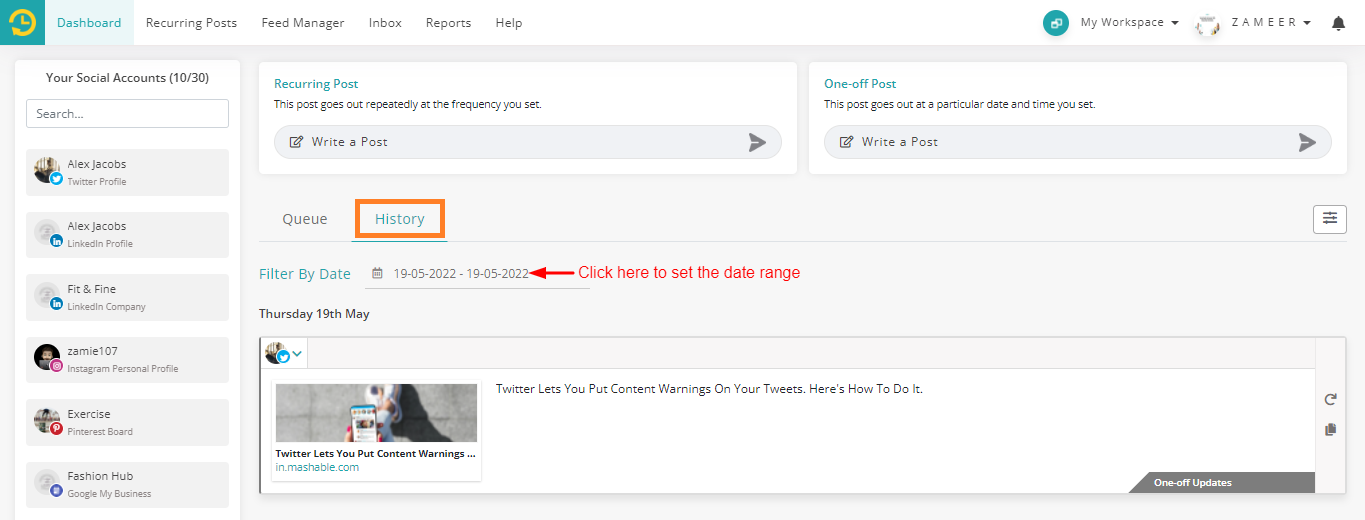Open the in.mashable.com link
The image size is (1365, 520).
click(317, 467)
